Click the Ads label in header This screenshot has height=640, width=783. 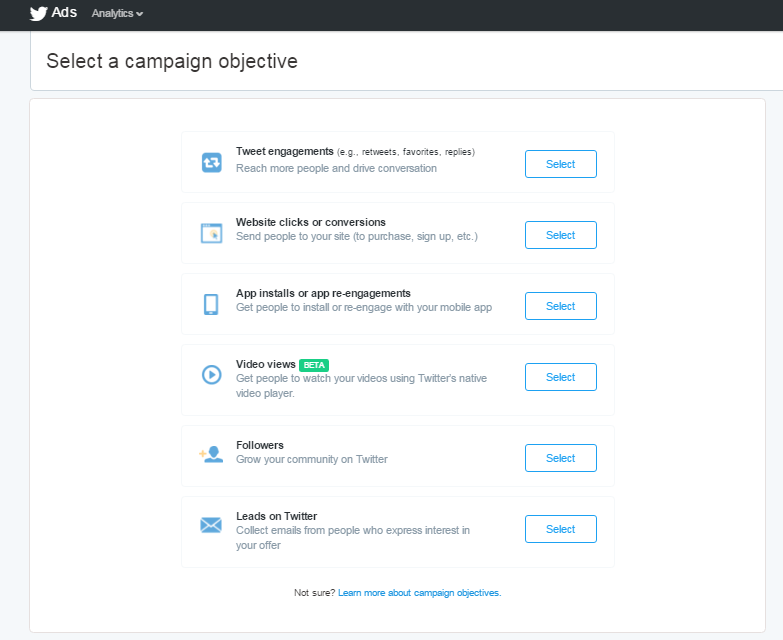coord(64,12)
